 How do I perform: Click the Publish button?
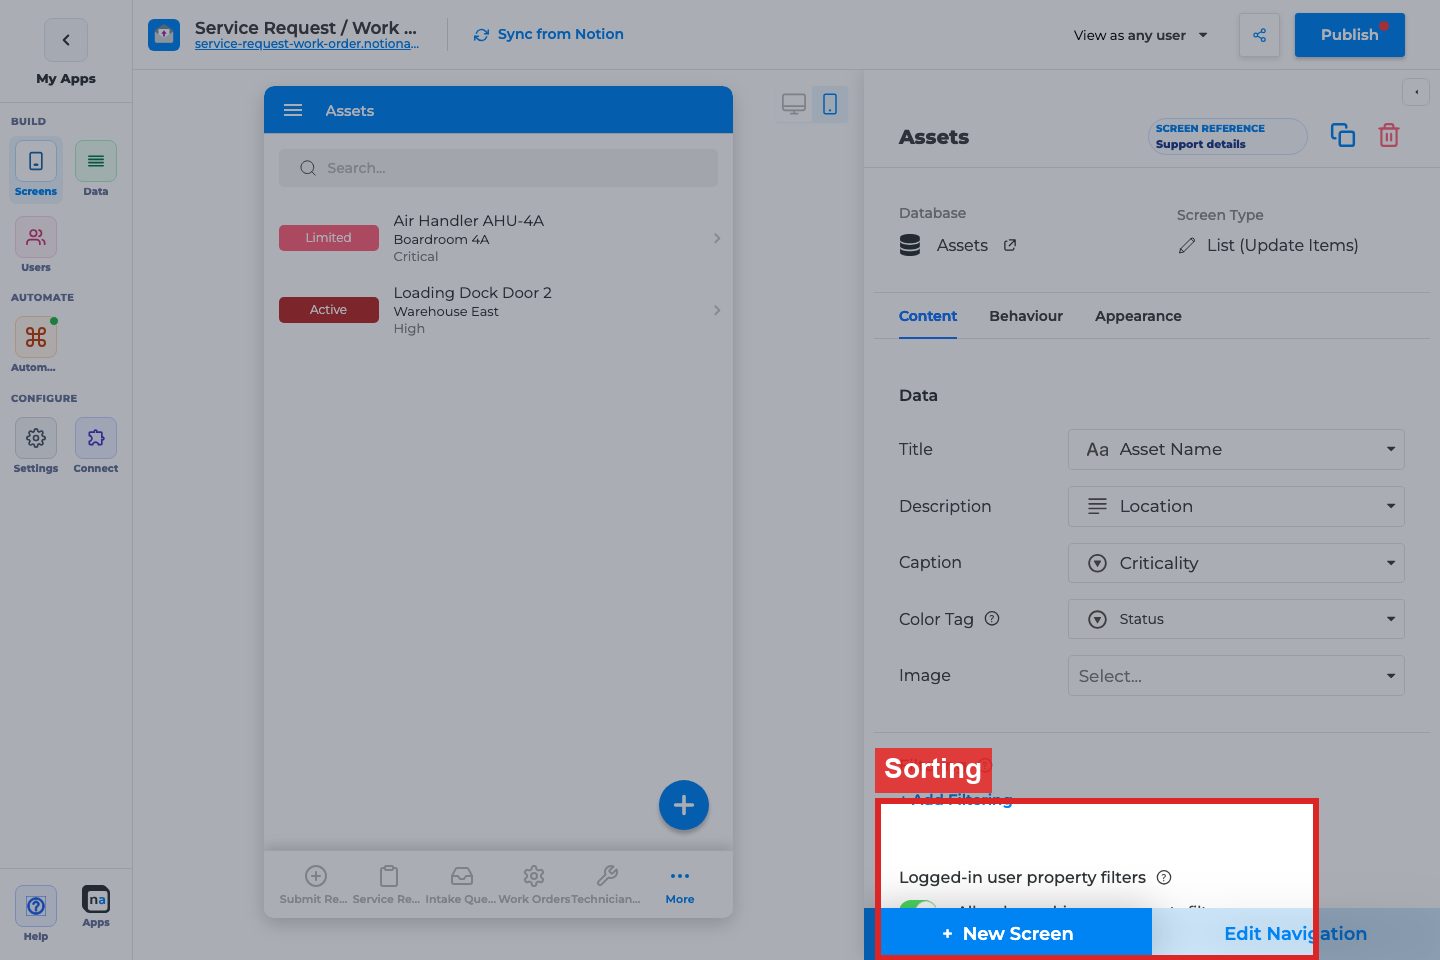(1350, 35)
